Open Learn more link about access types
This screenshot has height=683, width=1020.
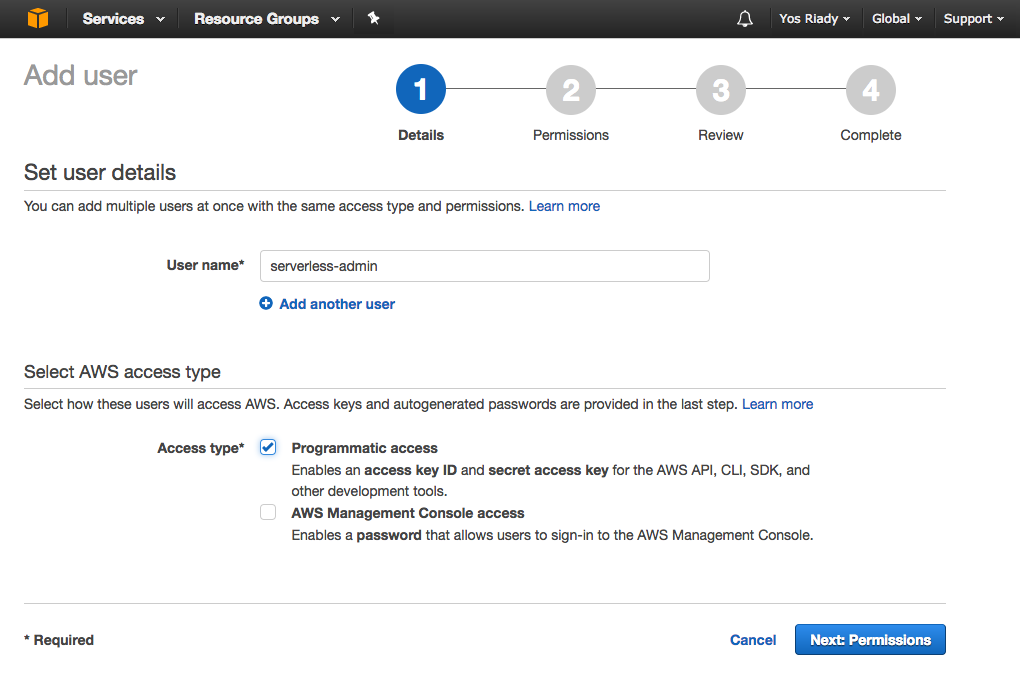point(777,404)
